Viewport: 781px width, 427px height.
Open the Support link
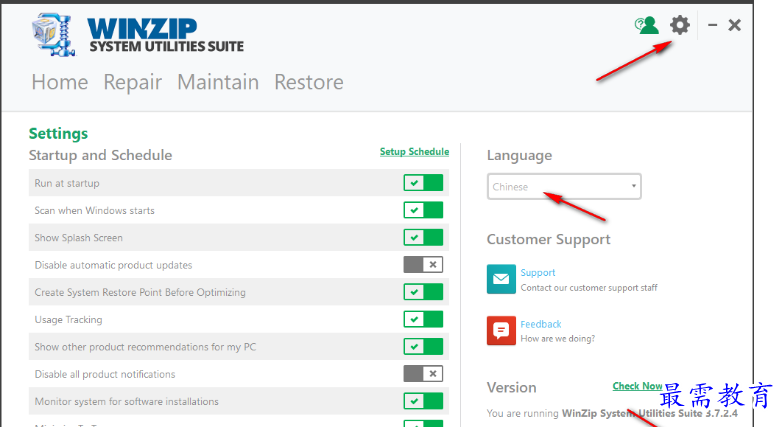click(x=537, y=273)
